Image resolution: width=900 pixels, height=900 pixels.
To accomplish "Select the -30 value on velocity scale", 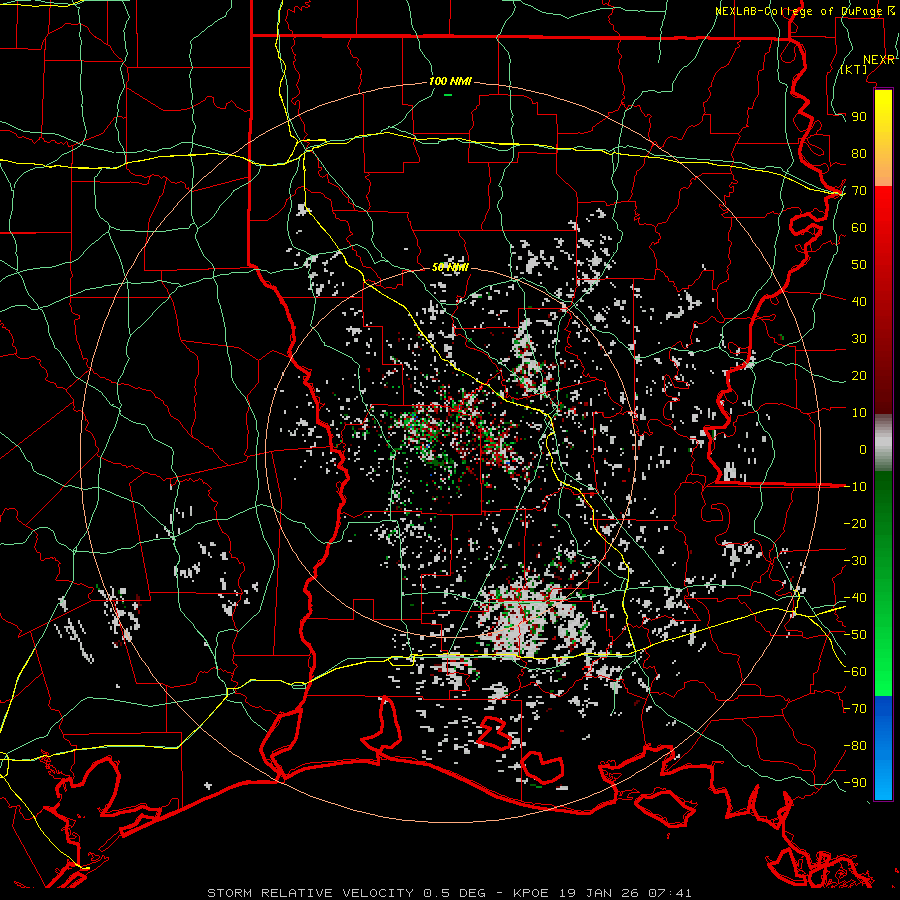I will pyautogui.click(x=855, y=561).
